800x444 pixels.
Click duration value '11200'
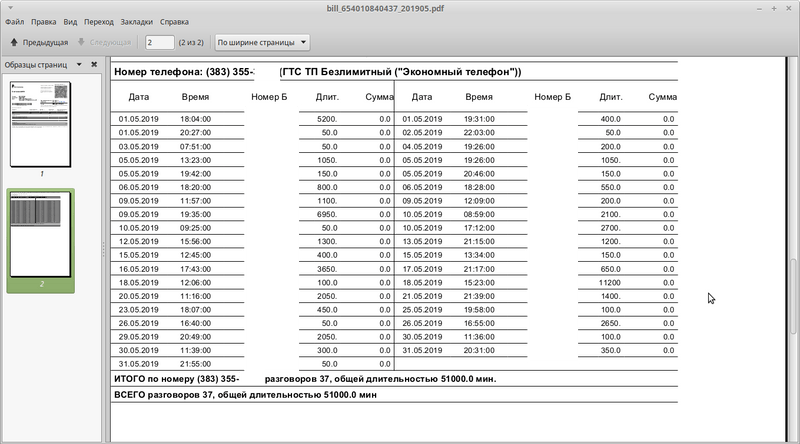click(610, 283)
